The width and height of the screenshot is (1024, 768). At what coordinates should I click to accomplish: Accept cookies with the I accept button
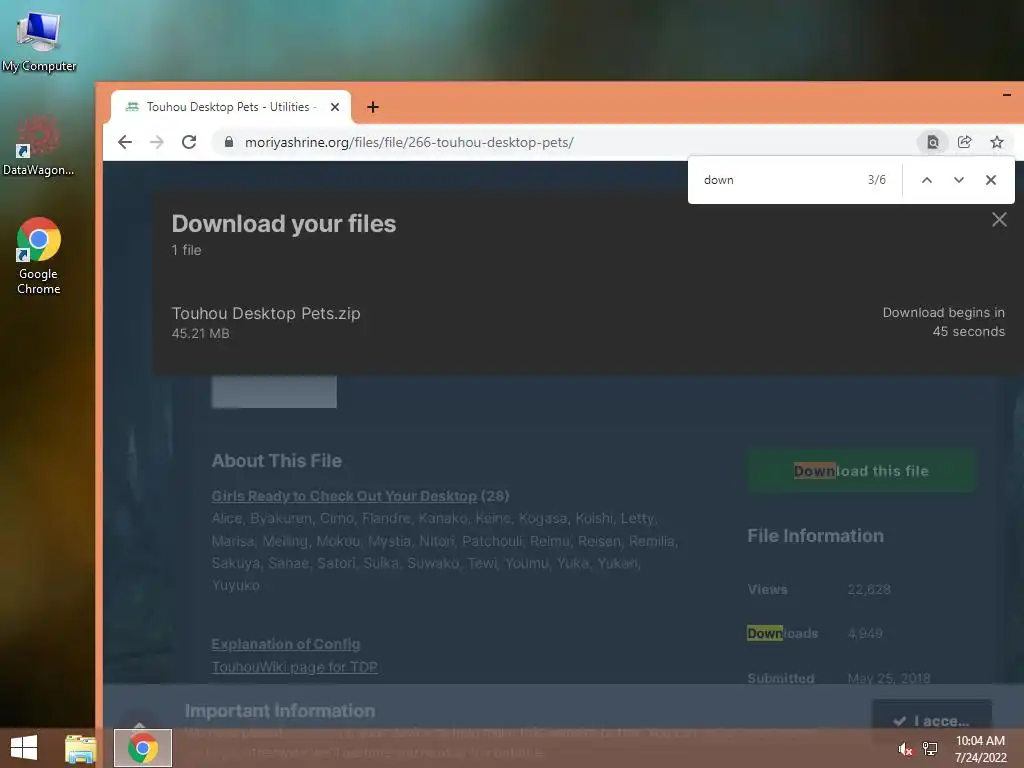[x=931, y=720]
